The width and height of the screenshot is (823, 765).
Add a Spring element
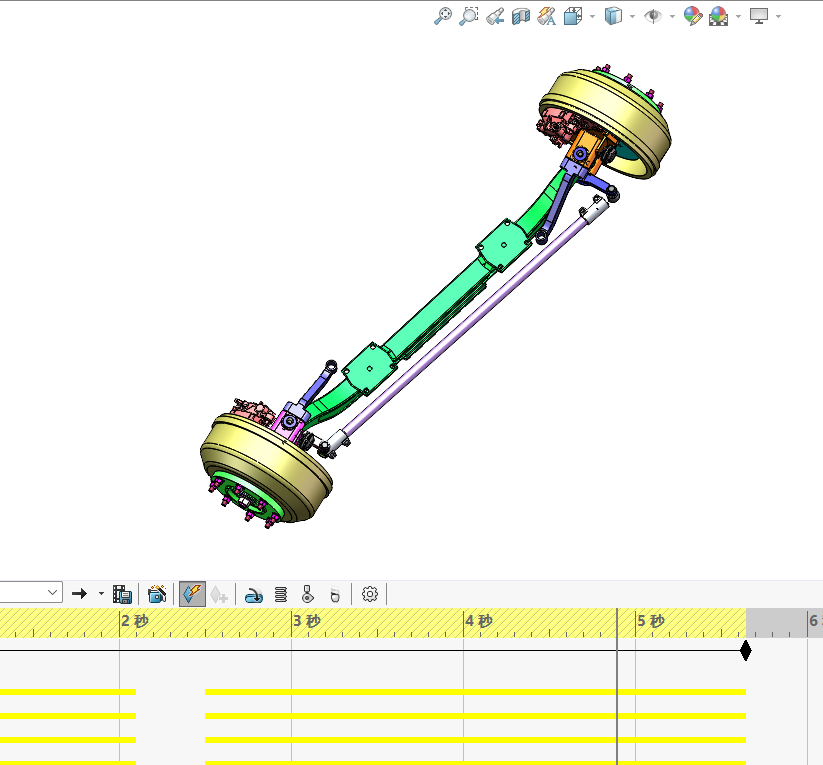(281, 594)
